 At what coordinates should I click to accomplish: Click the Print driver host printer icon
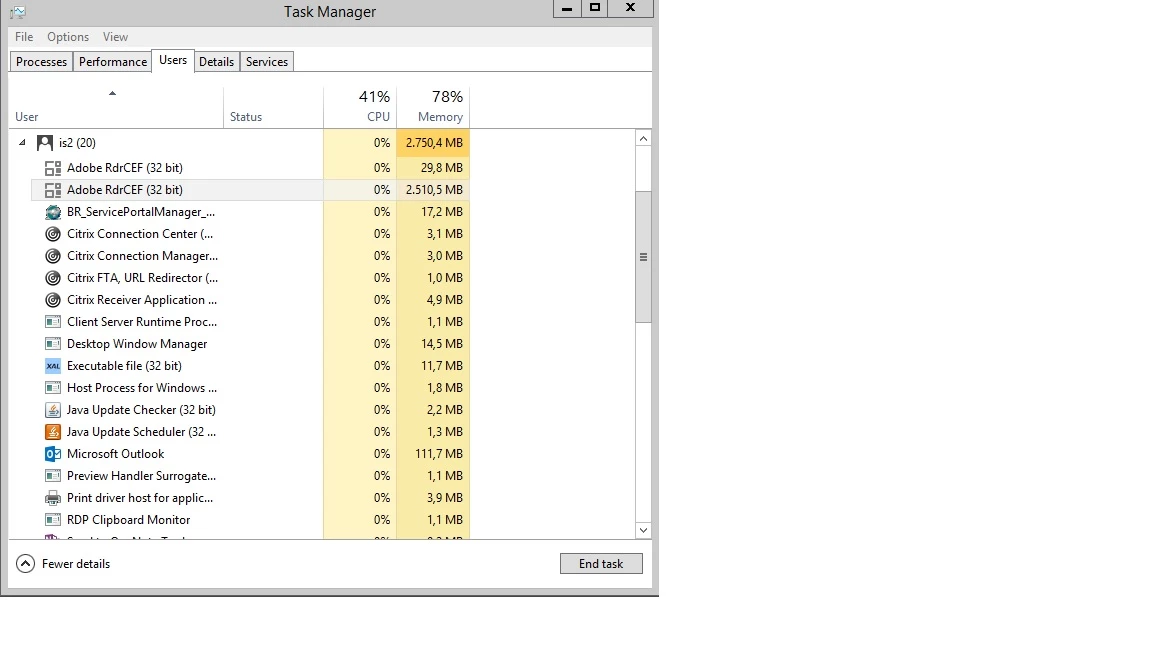pyautogui.click(x=53, y=498)
